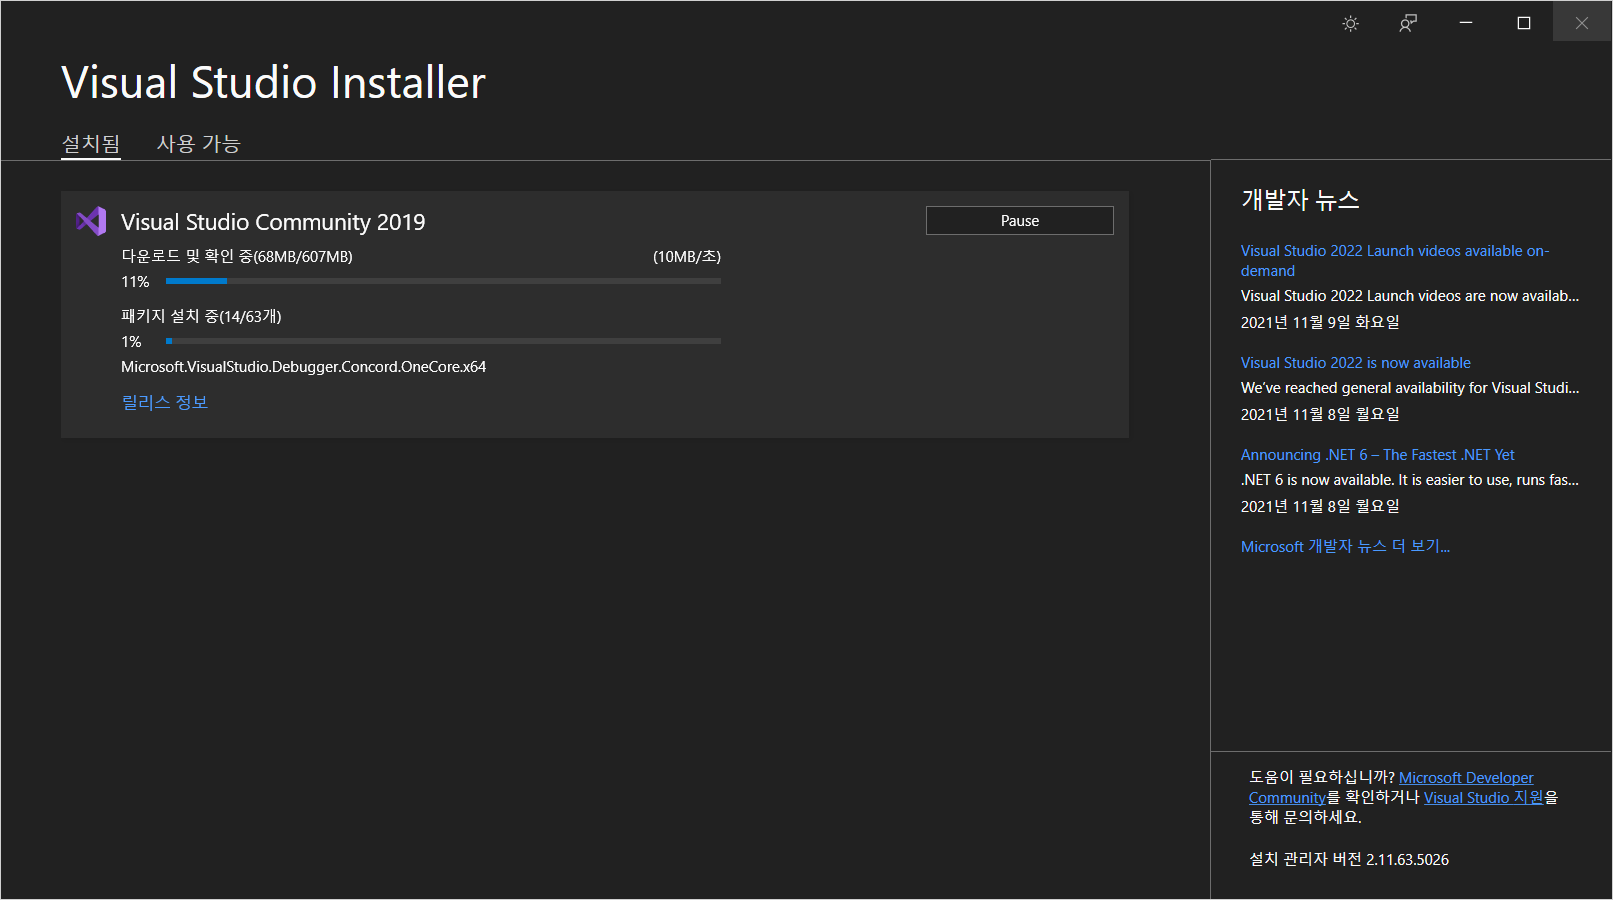Open Visual Studio 2022 Launch videos news link
This screenshot has width=1613, height=900.
(x=1395, y=261)
